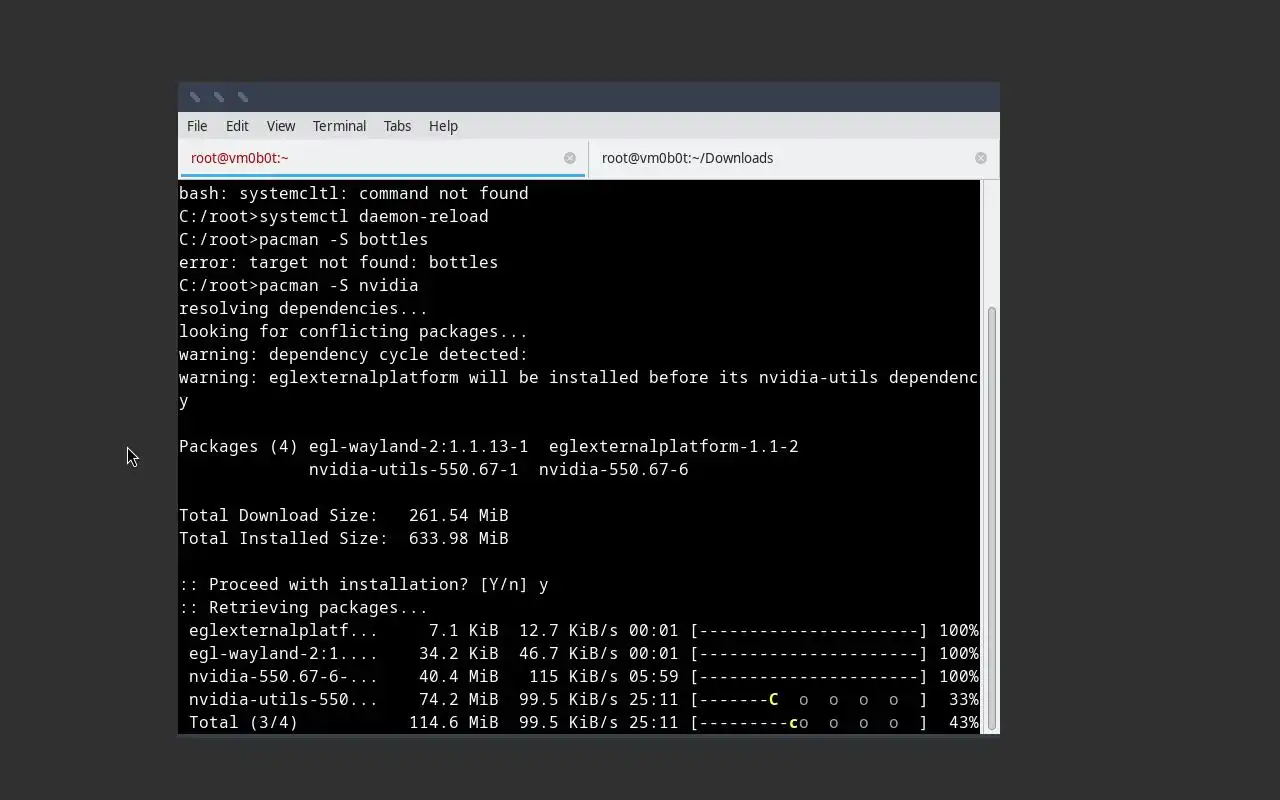Screen dimensions: 1280x800
Task: Open the Terminal menu
Action: 339,126
